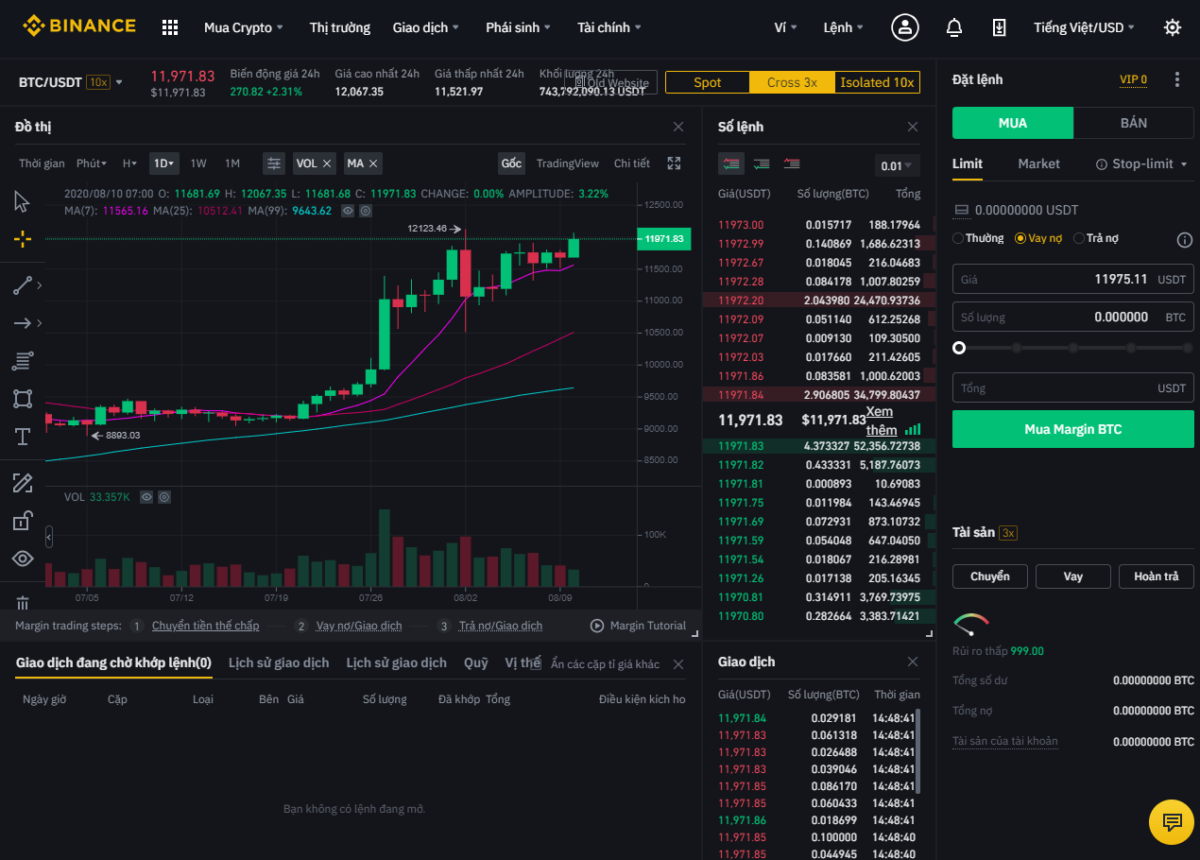Open the 0.01 depth precision dropdown
The width and height of the screenshot is (1200, 860).
point(896,166)
